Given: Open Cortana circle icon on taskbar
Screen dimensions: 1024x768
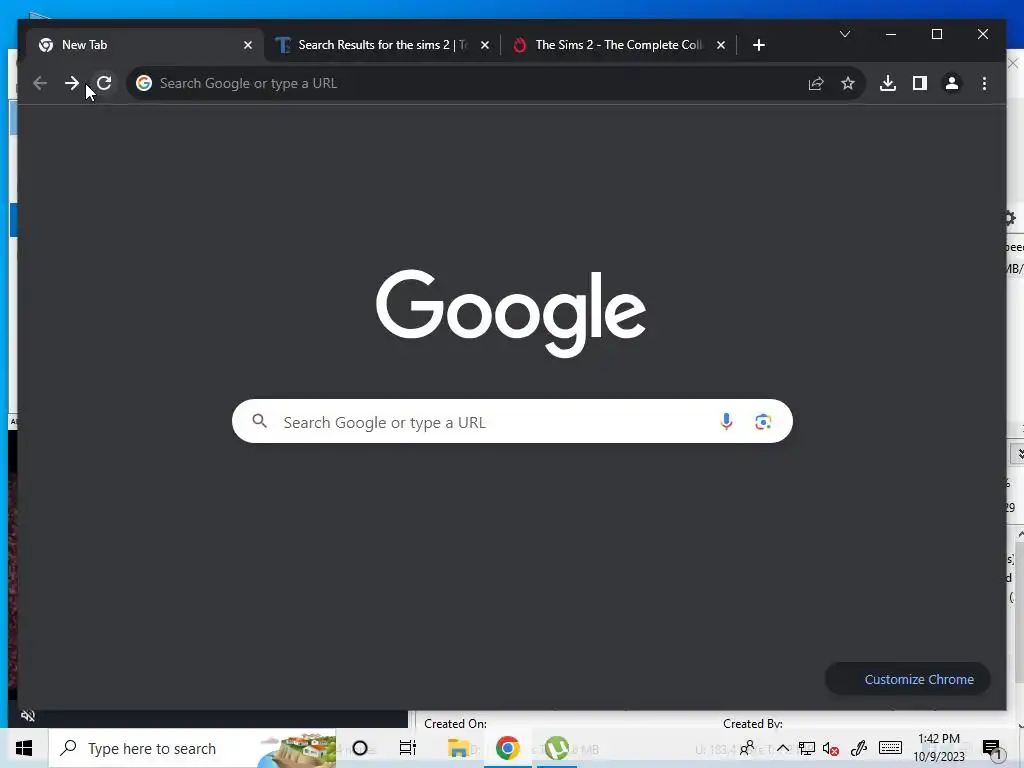Looking at the screenshot, I should tap(360, 748).
